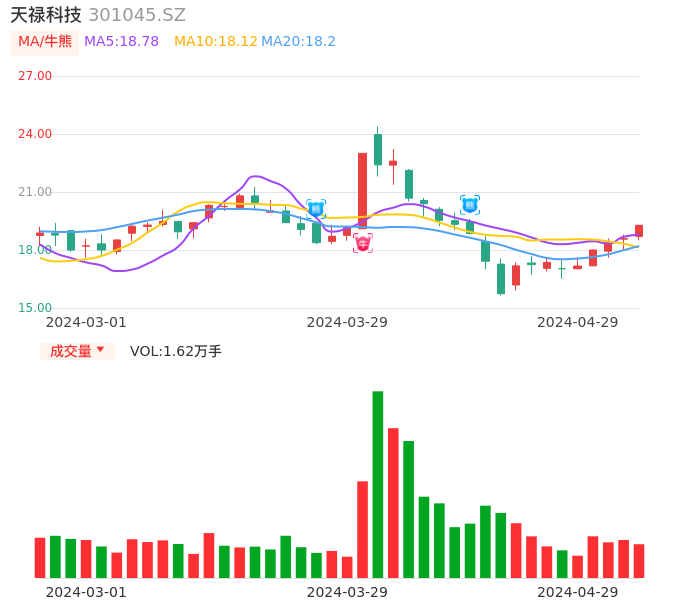This screenshot has height=606, width=686.
Task: Click the MA10:18.12 legend label
Action: [x=216, y=42]
